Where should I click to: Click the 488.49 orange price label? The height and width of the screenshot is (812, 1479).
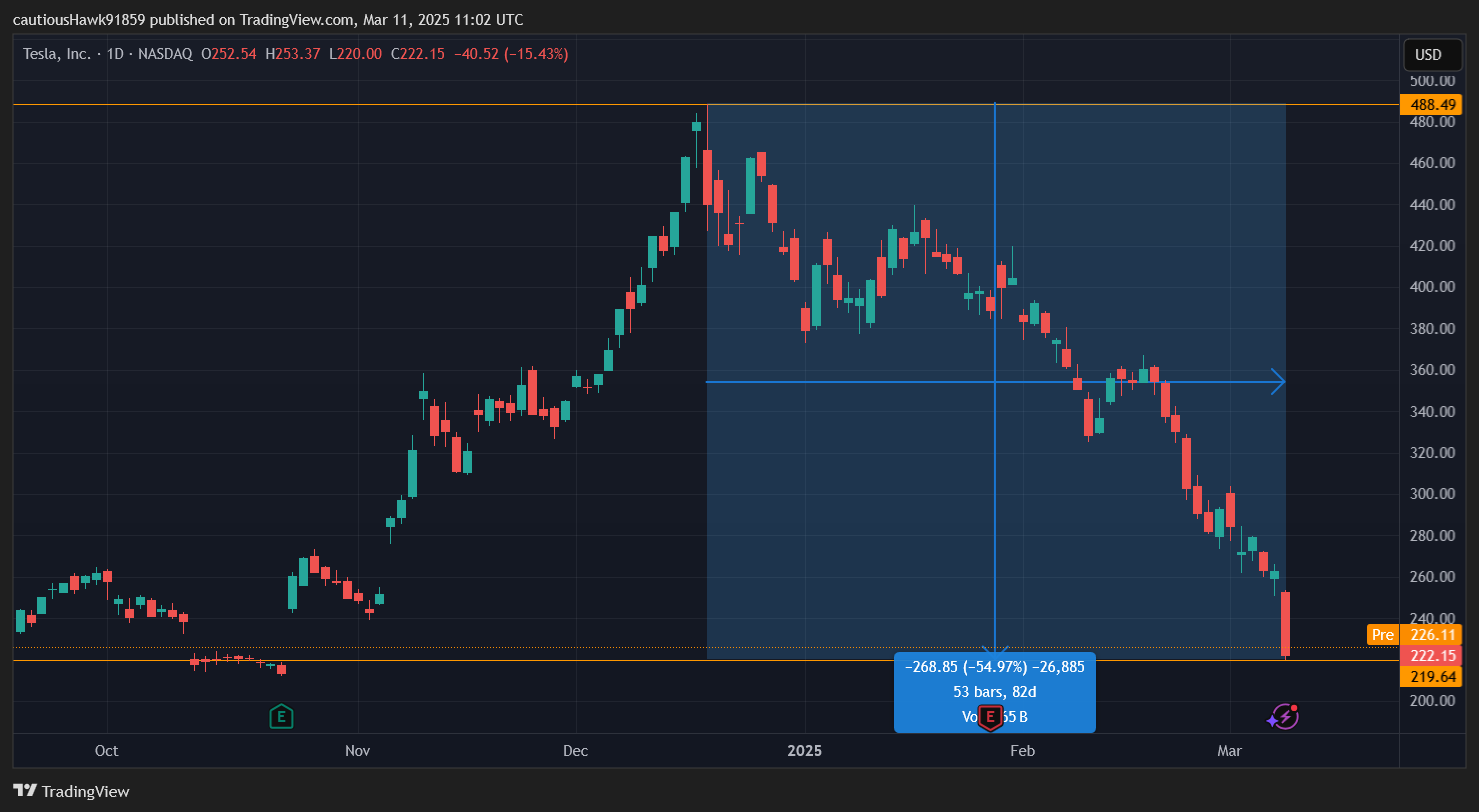click(x=1432, y=104)
